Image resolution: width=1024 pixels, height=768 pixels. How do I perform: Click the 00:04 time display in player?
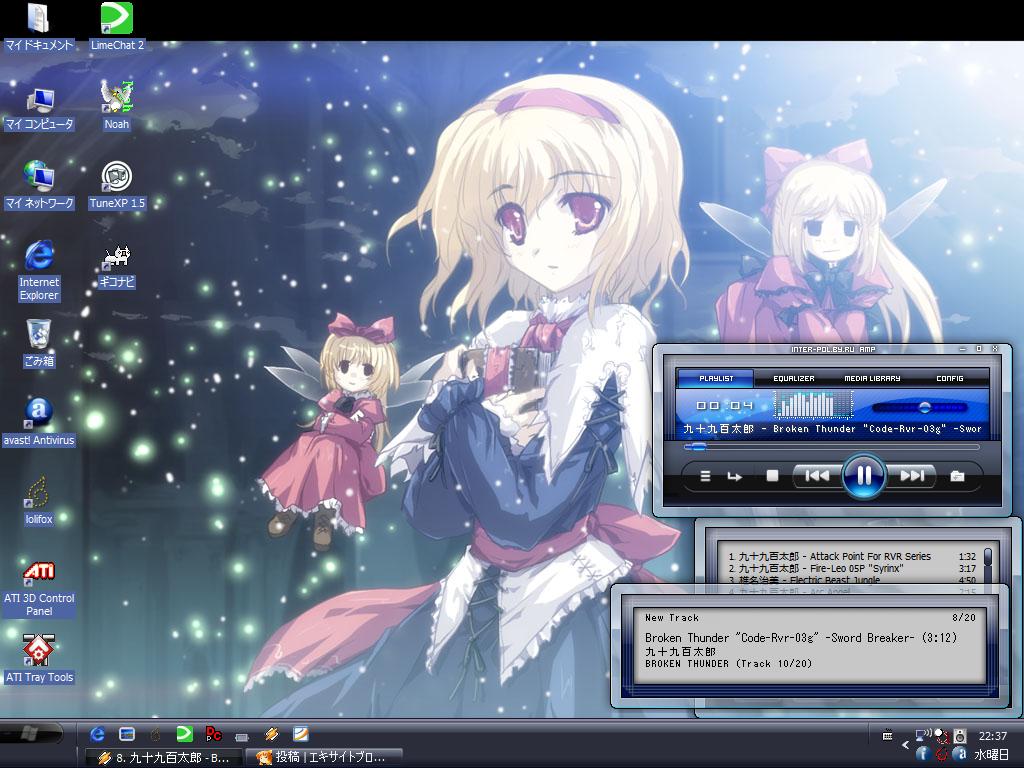724,406
